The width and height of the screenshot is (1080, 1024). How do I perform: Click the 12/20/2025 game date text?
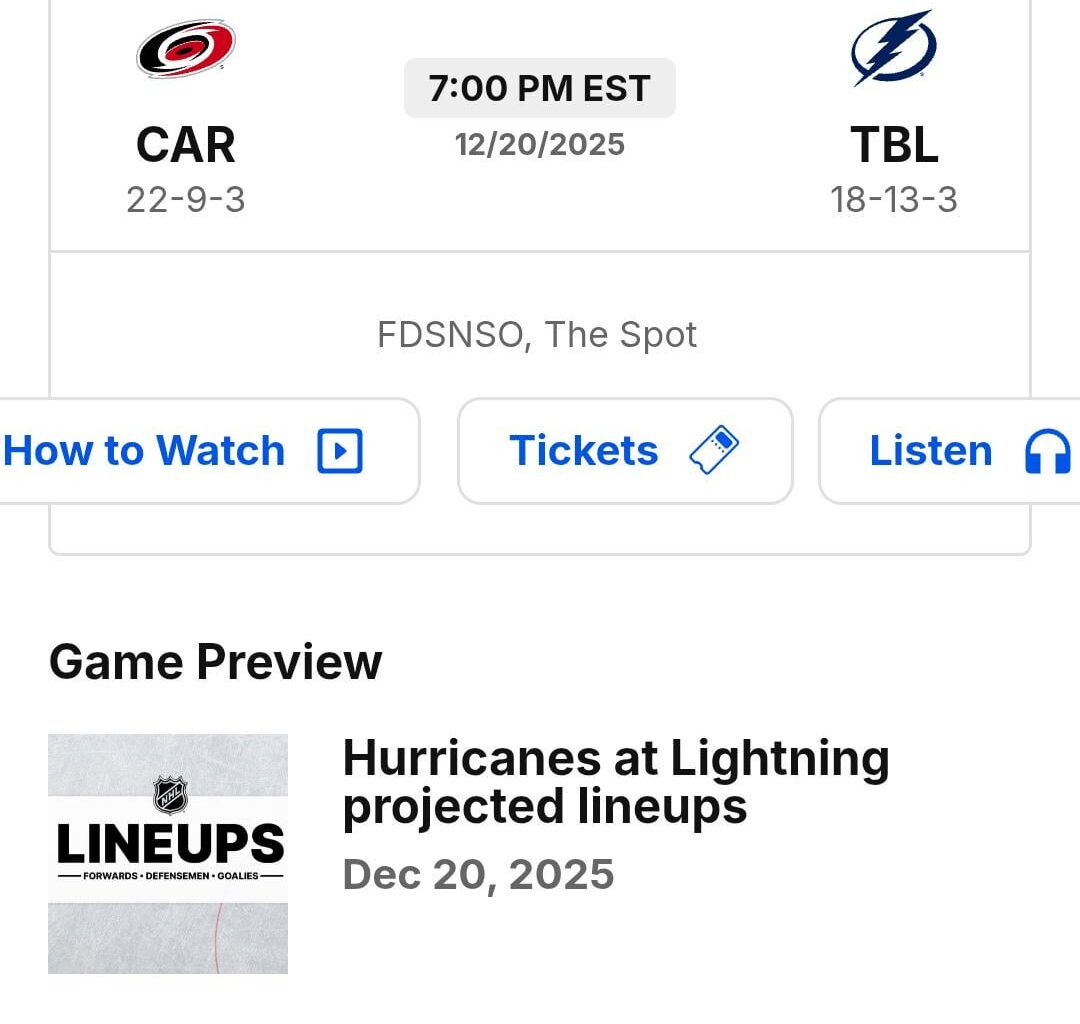point(539,144)
